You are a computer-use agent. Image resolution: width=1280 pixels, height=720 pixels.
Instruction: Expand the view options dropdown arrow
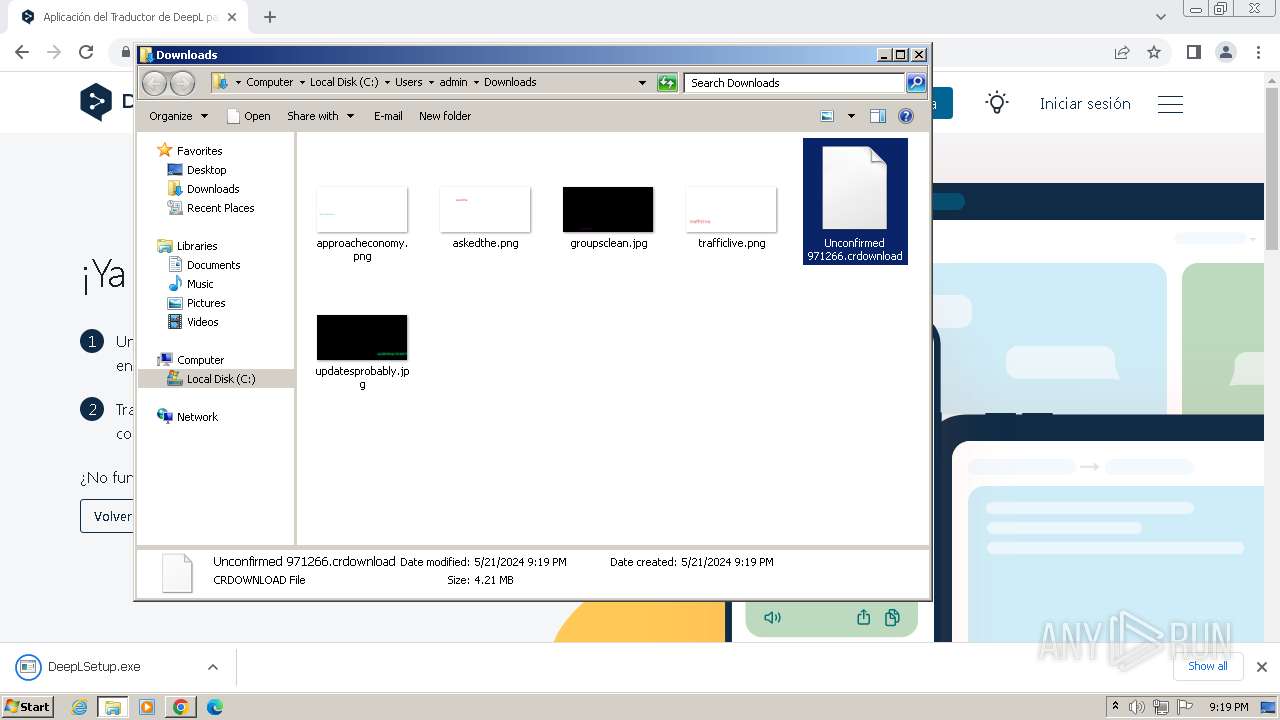(x=851, y=116)
